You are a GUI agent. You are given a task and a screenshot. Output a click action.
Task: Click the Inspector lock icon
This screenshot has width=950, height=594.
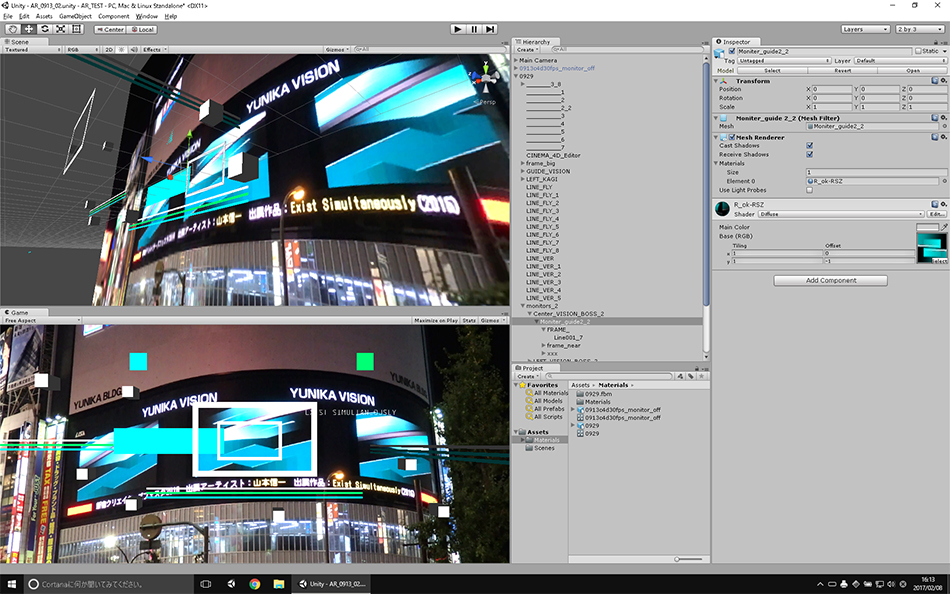[x=936, y=42]
